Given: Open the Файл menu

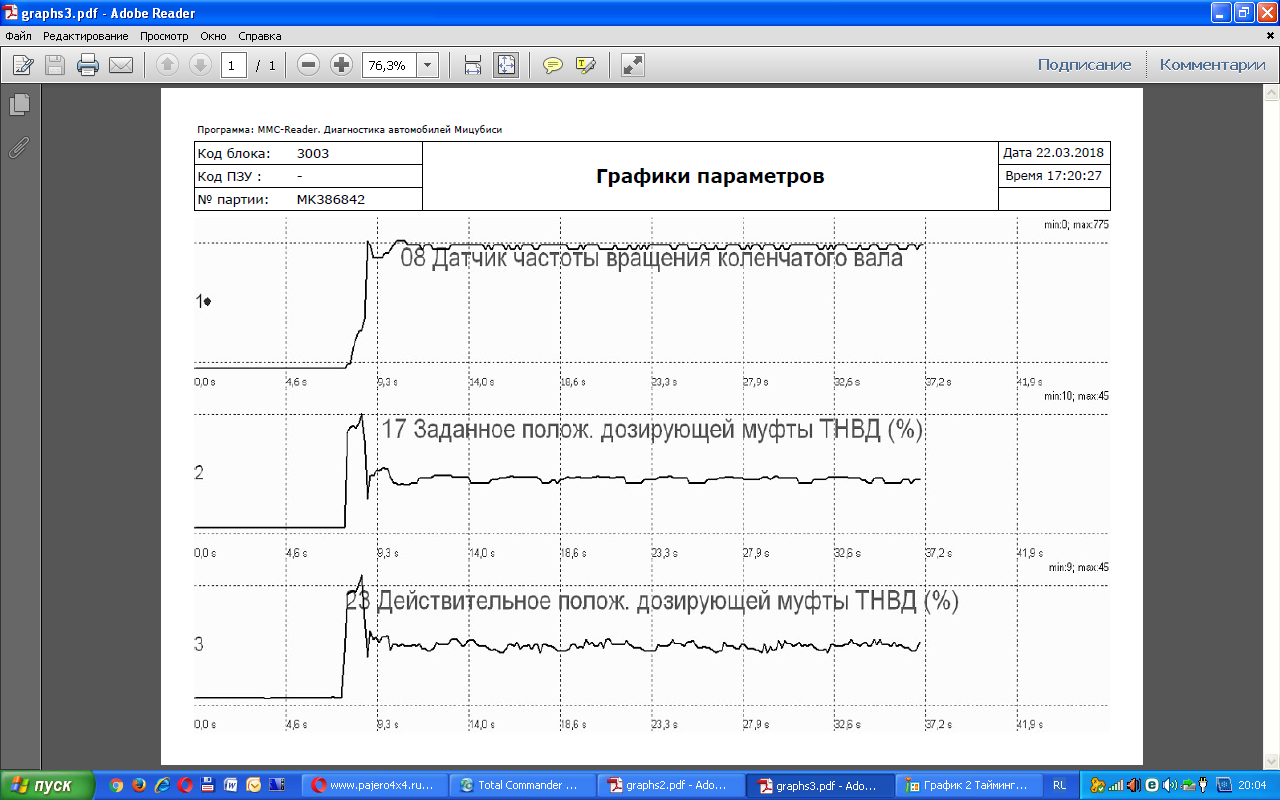Looking at the screenshot, I should (18, 36).
